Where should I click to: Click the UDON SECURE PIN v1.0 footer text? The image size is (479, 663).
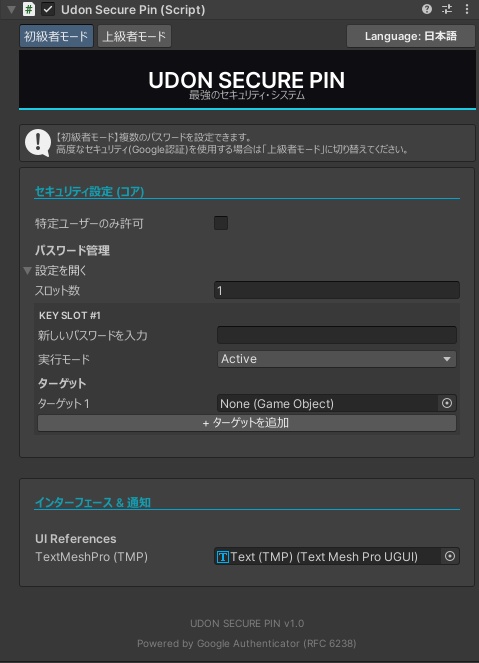[247, 623]
